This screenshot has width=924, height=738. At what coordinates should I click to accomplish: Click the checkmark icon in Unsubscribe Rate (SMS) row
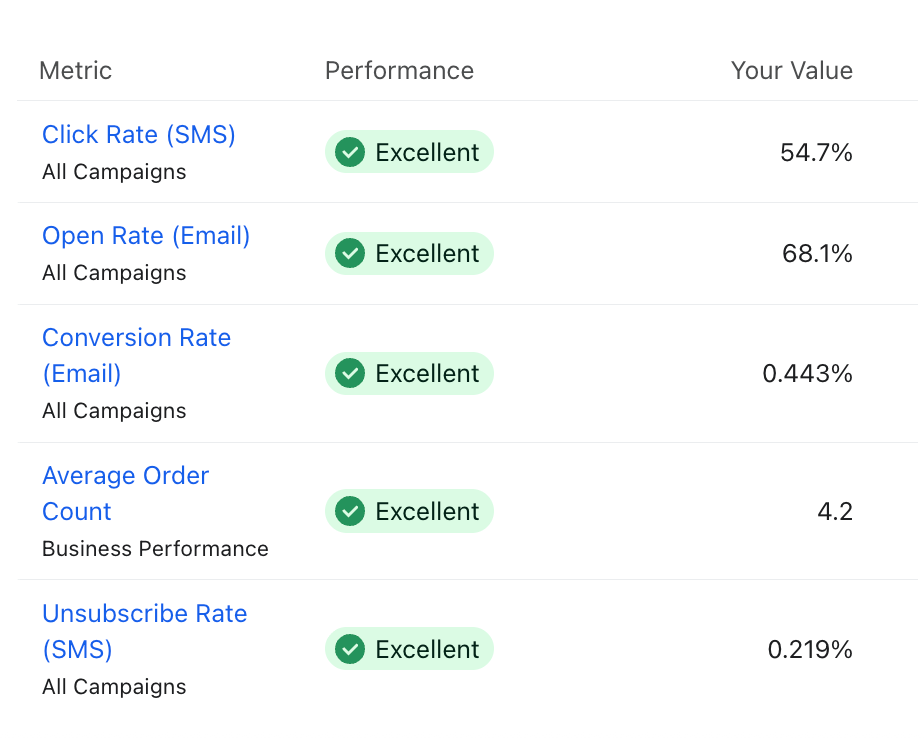(x=349, y=649)
